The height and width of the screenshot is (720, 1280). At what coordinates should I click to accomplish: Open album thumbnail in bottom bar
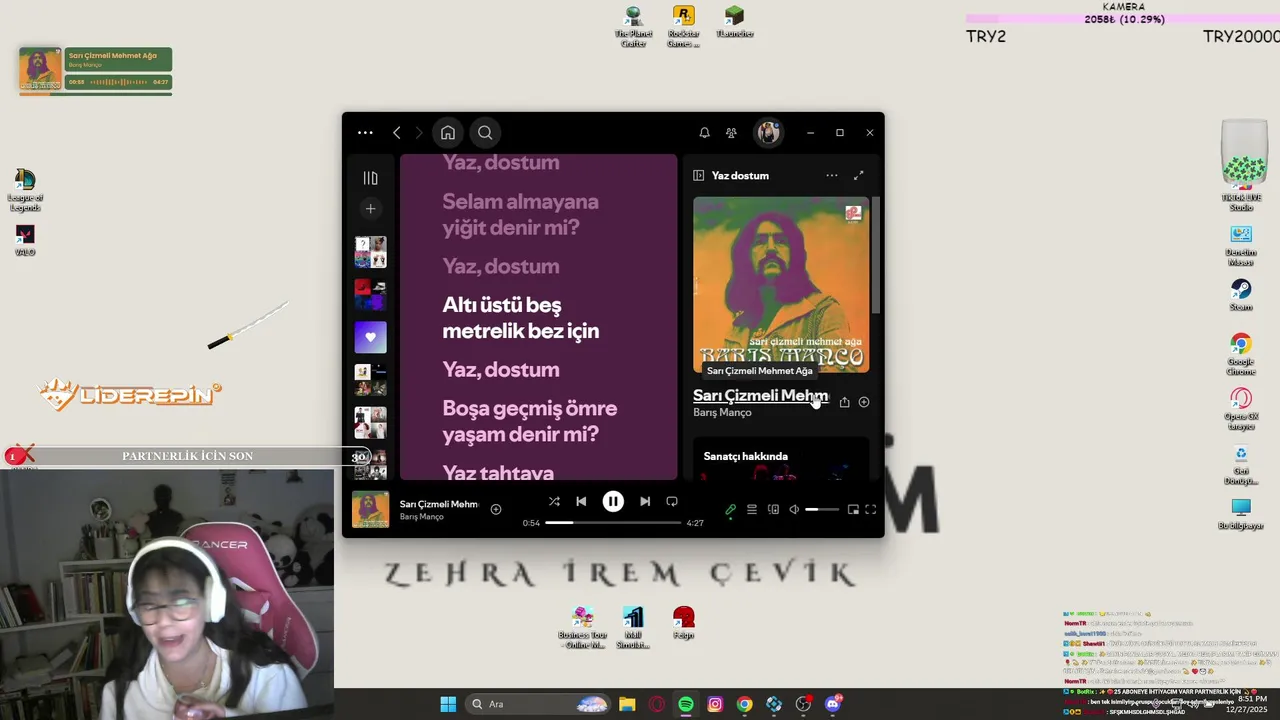coord(370,509)
